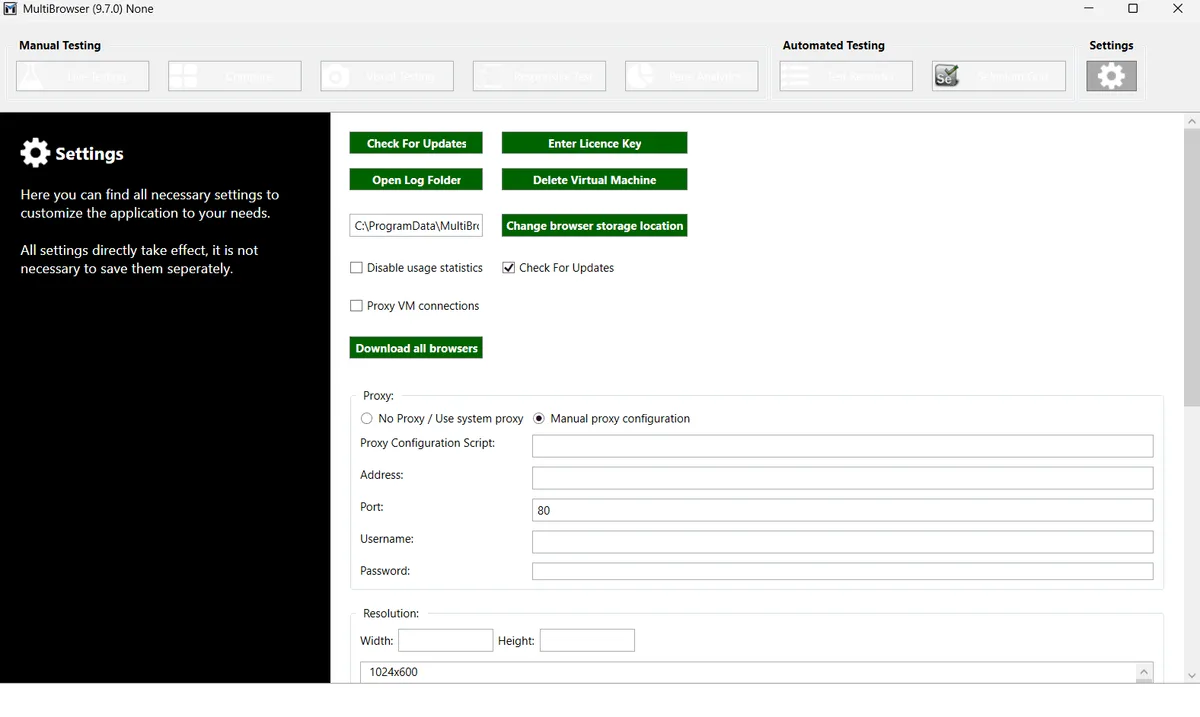Open Selenium Grid with the Se icon
Screen dimensions: 1200x717
click(x=998, y=76)
